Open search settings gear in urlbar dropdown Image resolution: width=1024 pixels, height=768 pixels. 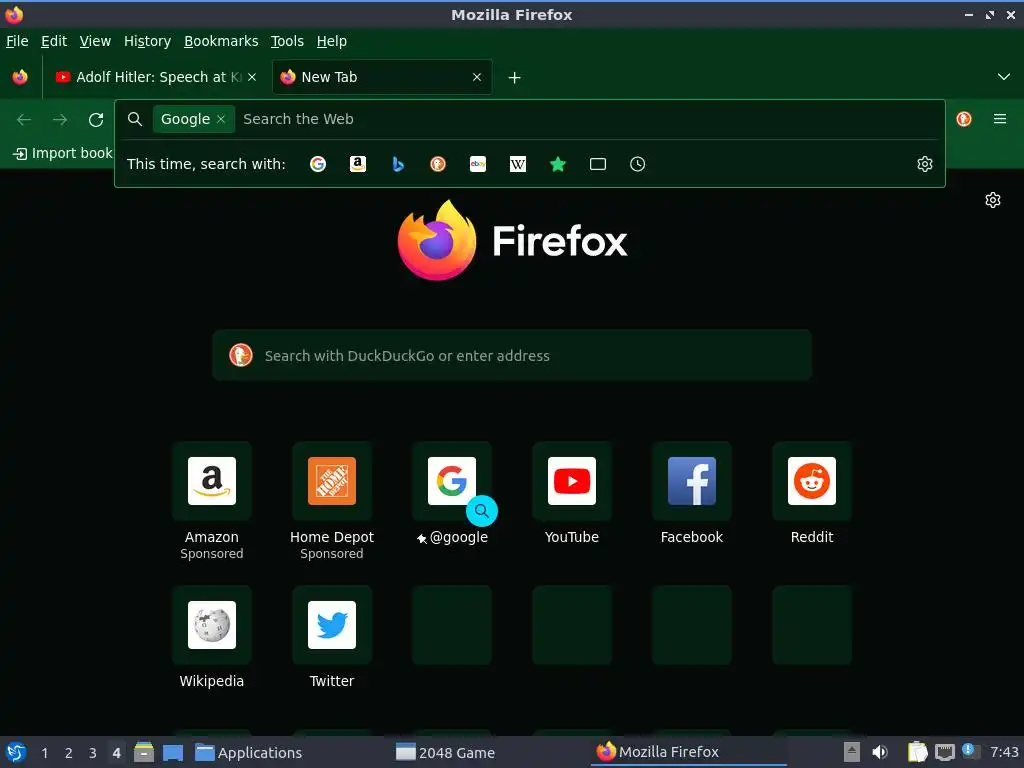925,164
